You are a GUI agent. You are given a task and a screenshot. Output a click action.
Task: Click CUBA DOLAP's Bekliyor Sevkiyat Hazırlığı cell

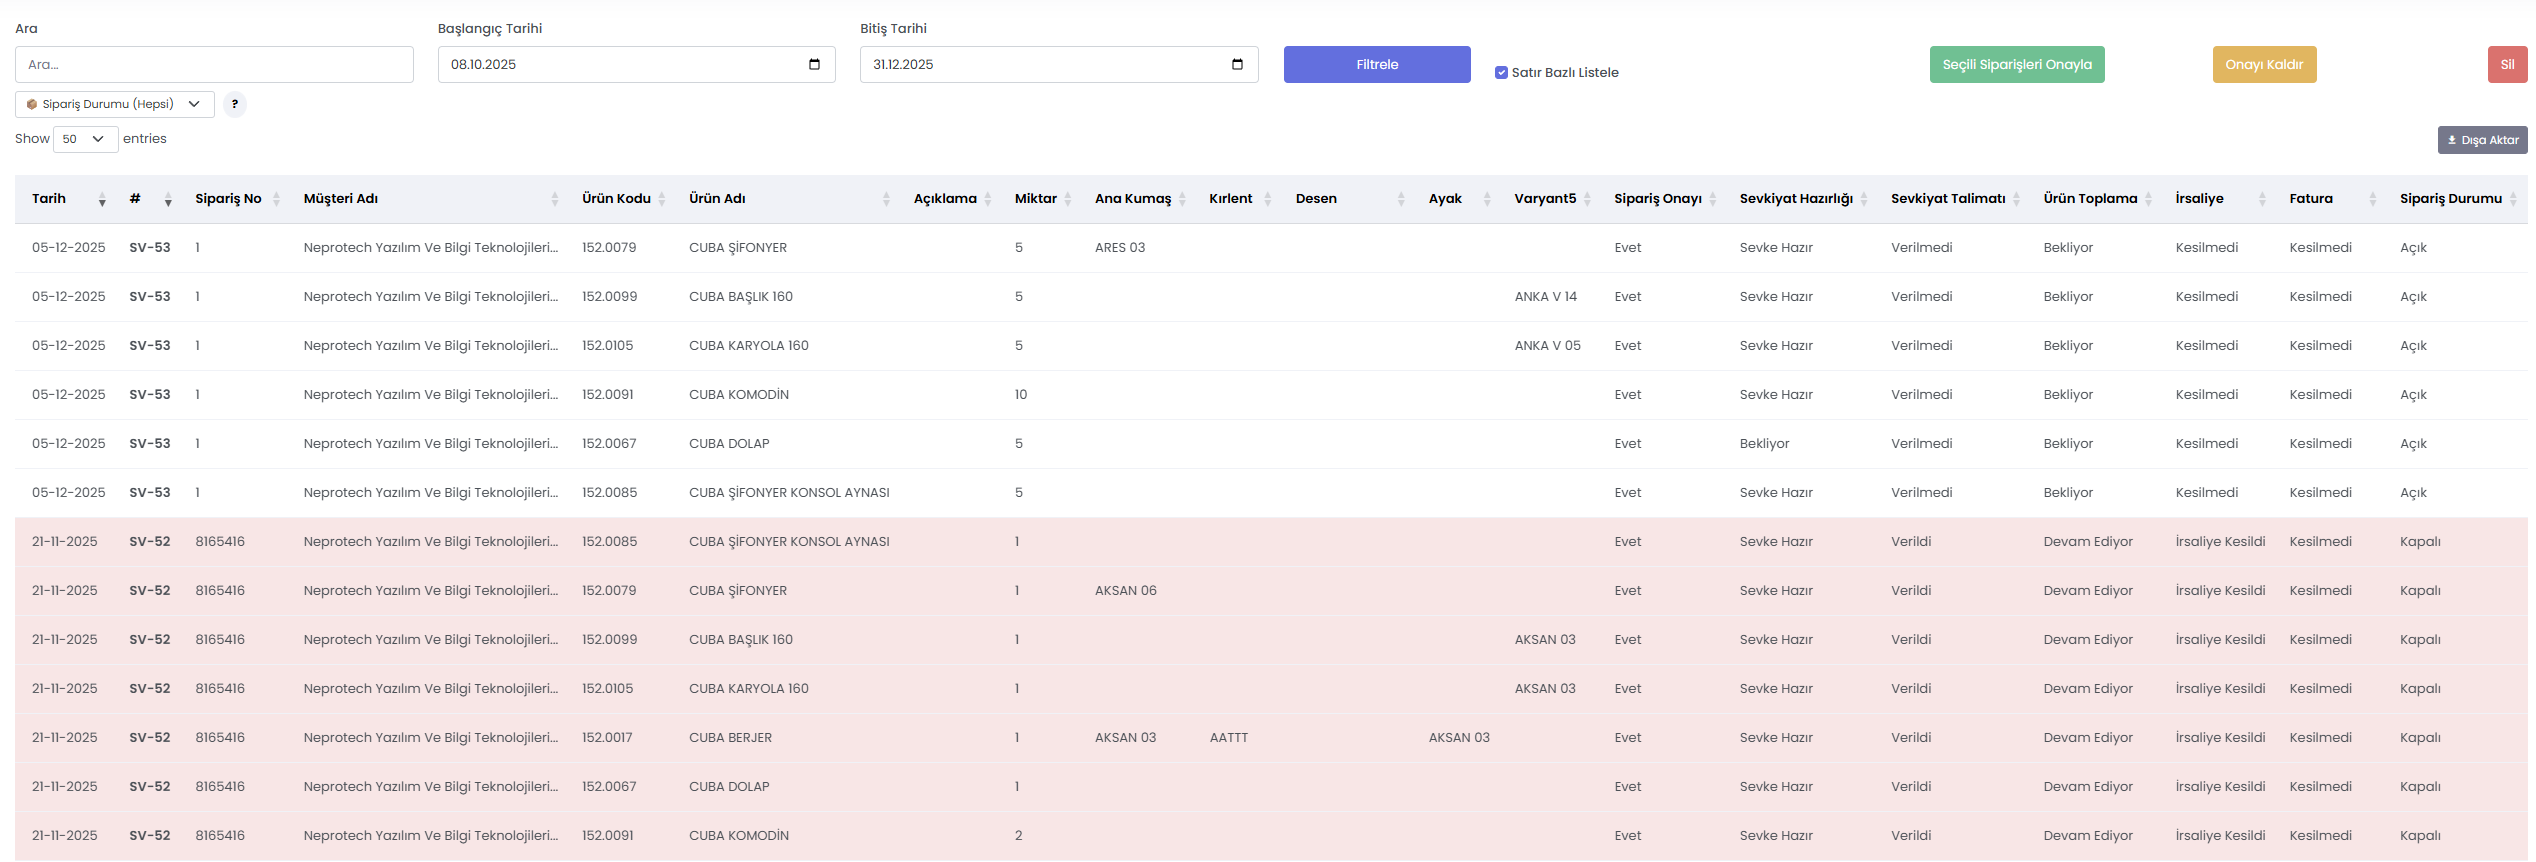[1764, 444]
